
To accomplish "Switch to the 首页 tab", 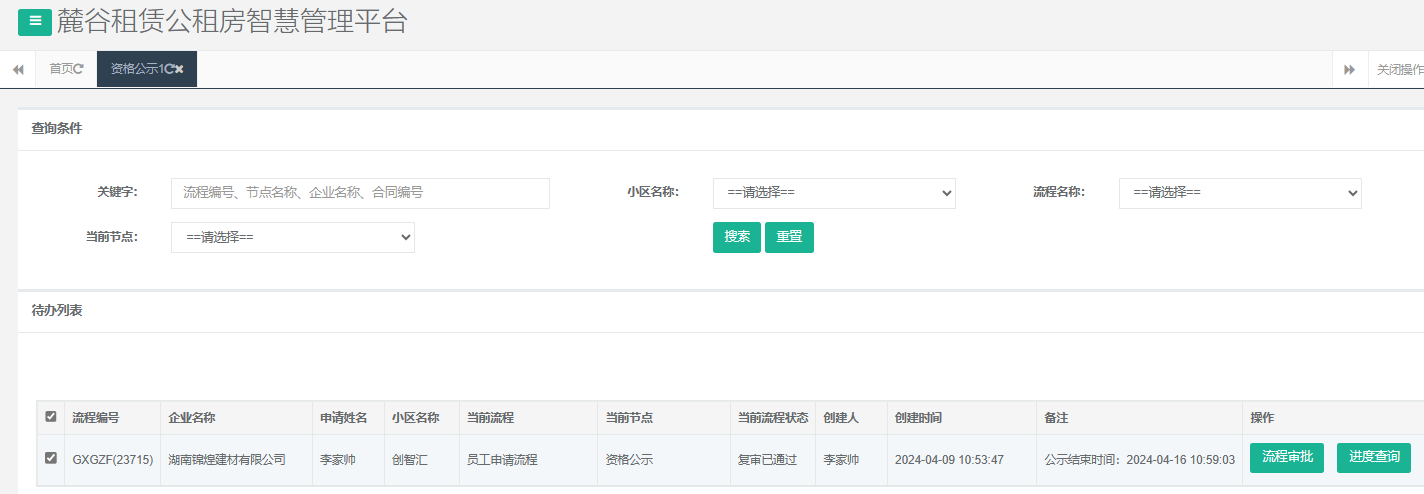I will pyautogui.click(x=61, y=69).
